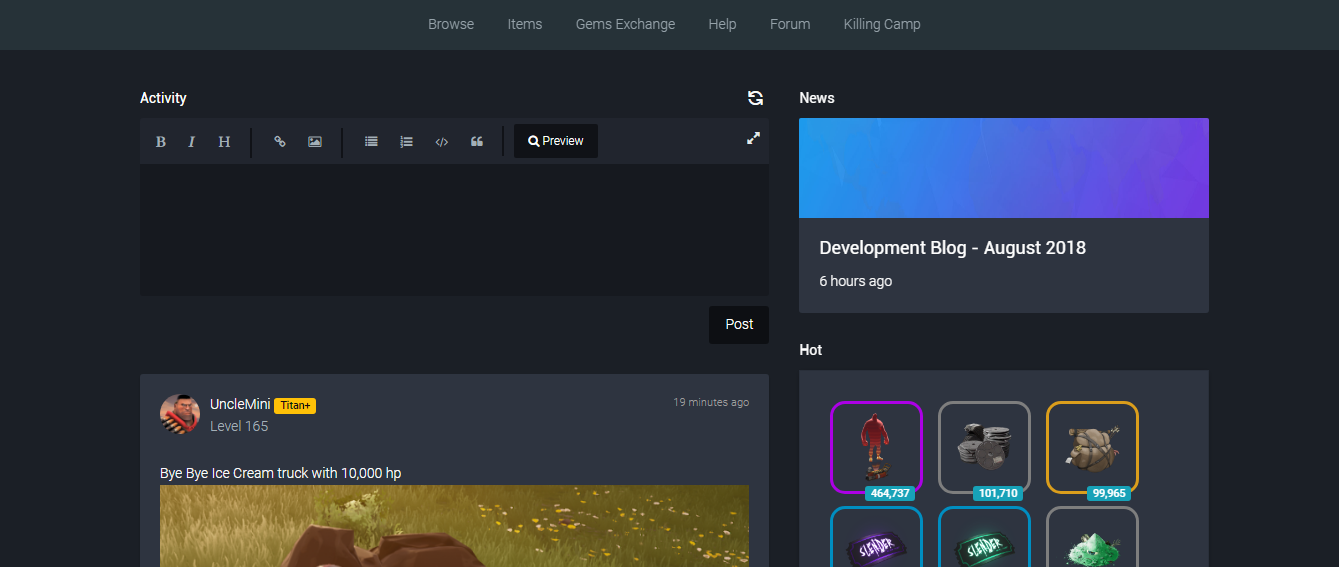This screenshot has height=567, width=1339.
Task: Insert a heading with H icon
Action: tap(224, 142)
